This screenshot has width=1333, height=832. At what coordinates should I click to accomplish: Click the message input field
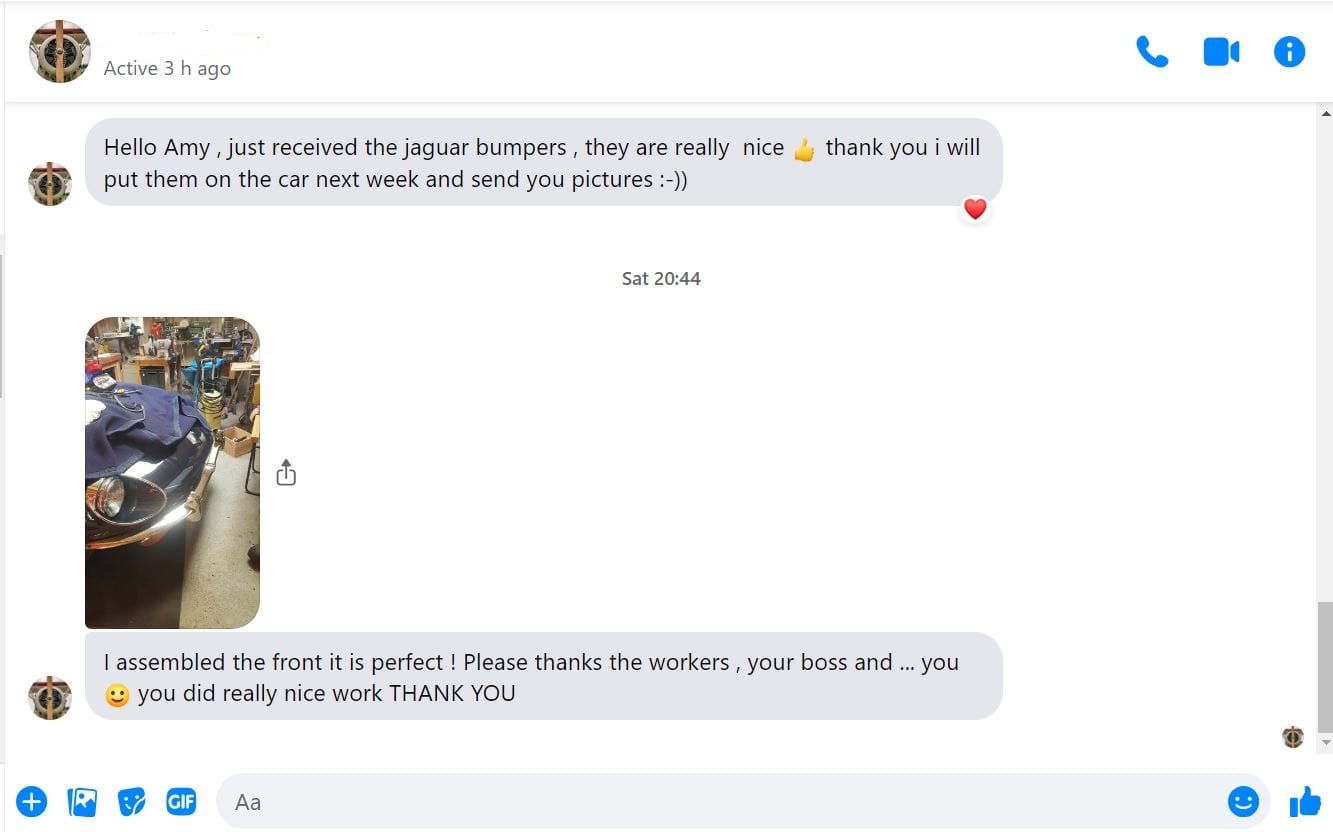[720, 801]
